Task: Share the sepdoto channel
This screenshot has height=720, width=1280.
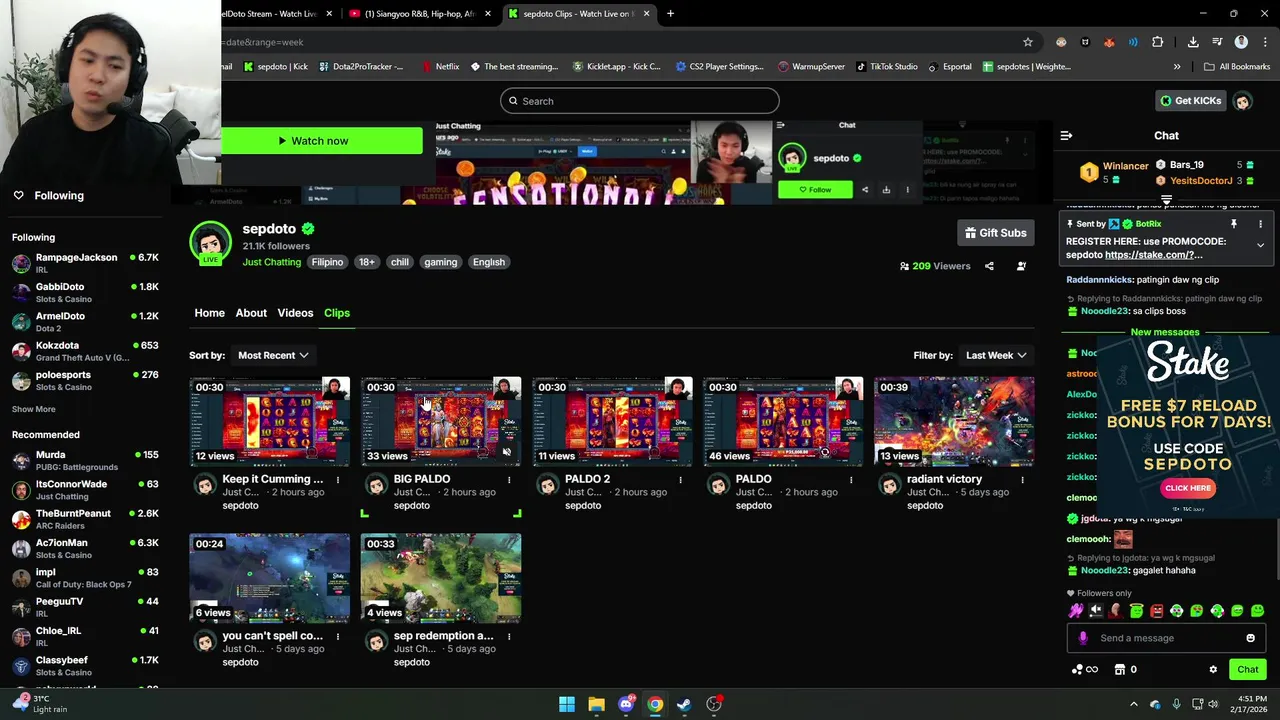Action: click(989, 266)
